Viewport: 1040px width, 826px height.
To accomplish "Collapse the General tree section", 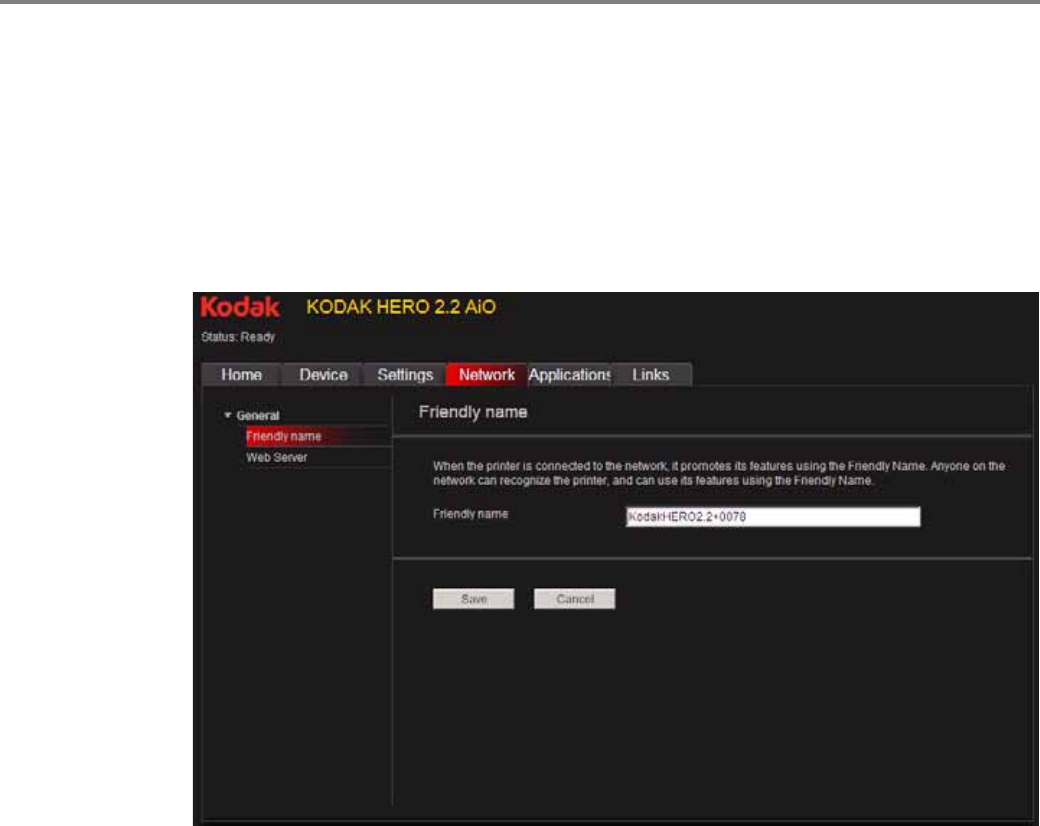I will tap(228, 415).
